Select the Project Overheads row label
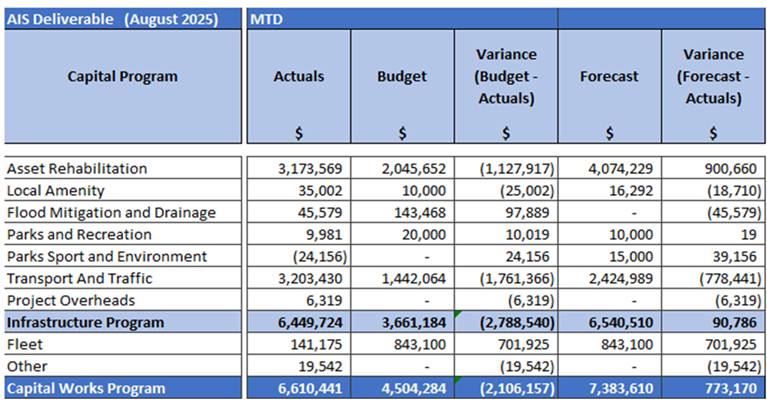 [123, 300]
